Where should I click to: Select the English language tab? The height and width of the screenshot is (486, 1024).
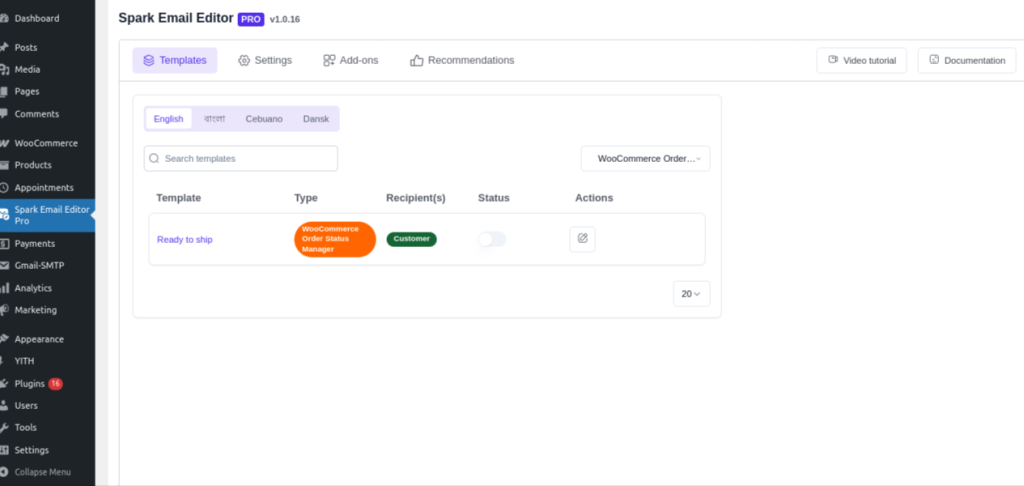click(x=168, y=119)
